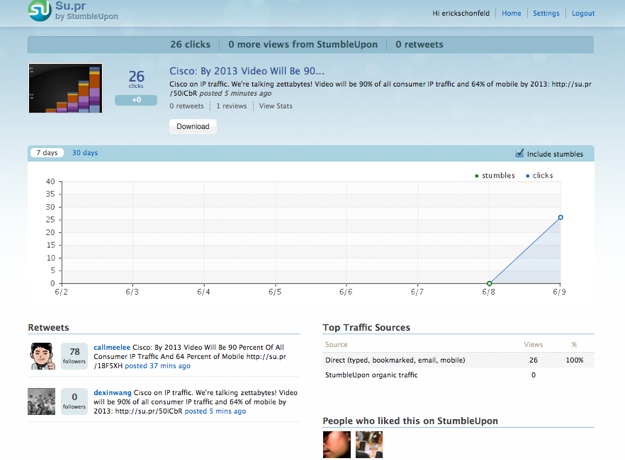
Task: Click the 'Hi erickschonfeld' greeting
Action: click(x=461, y=13)
